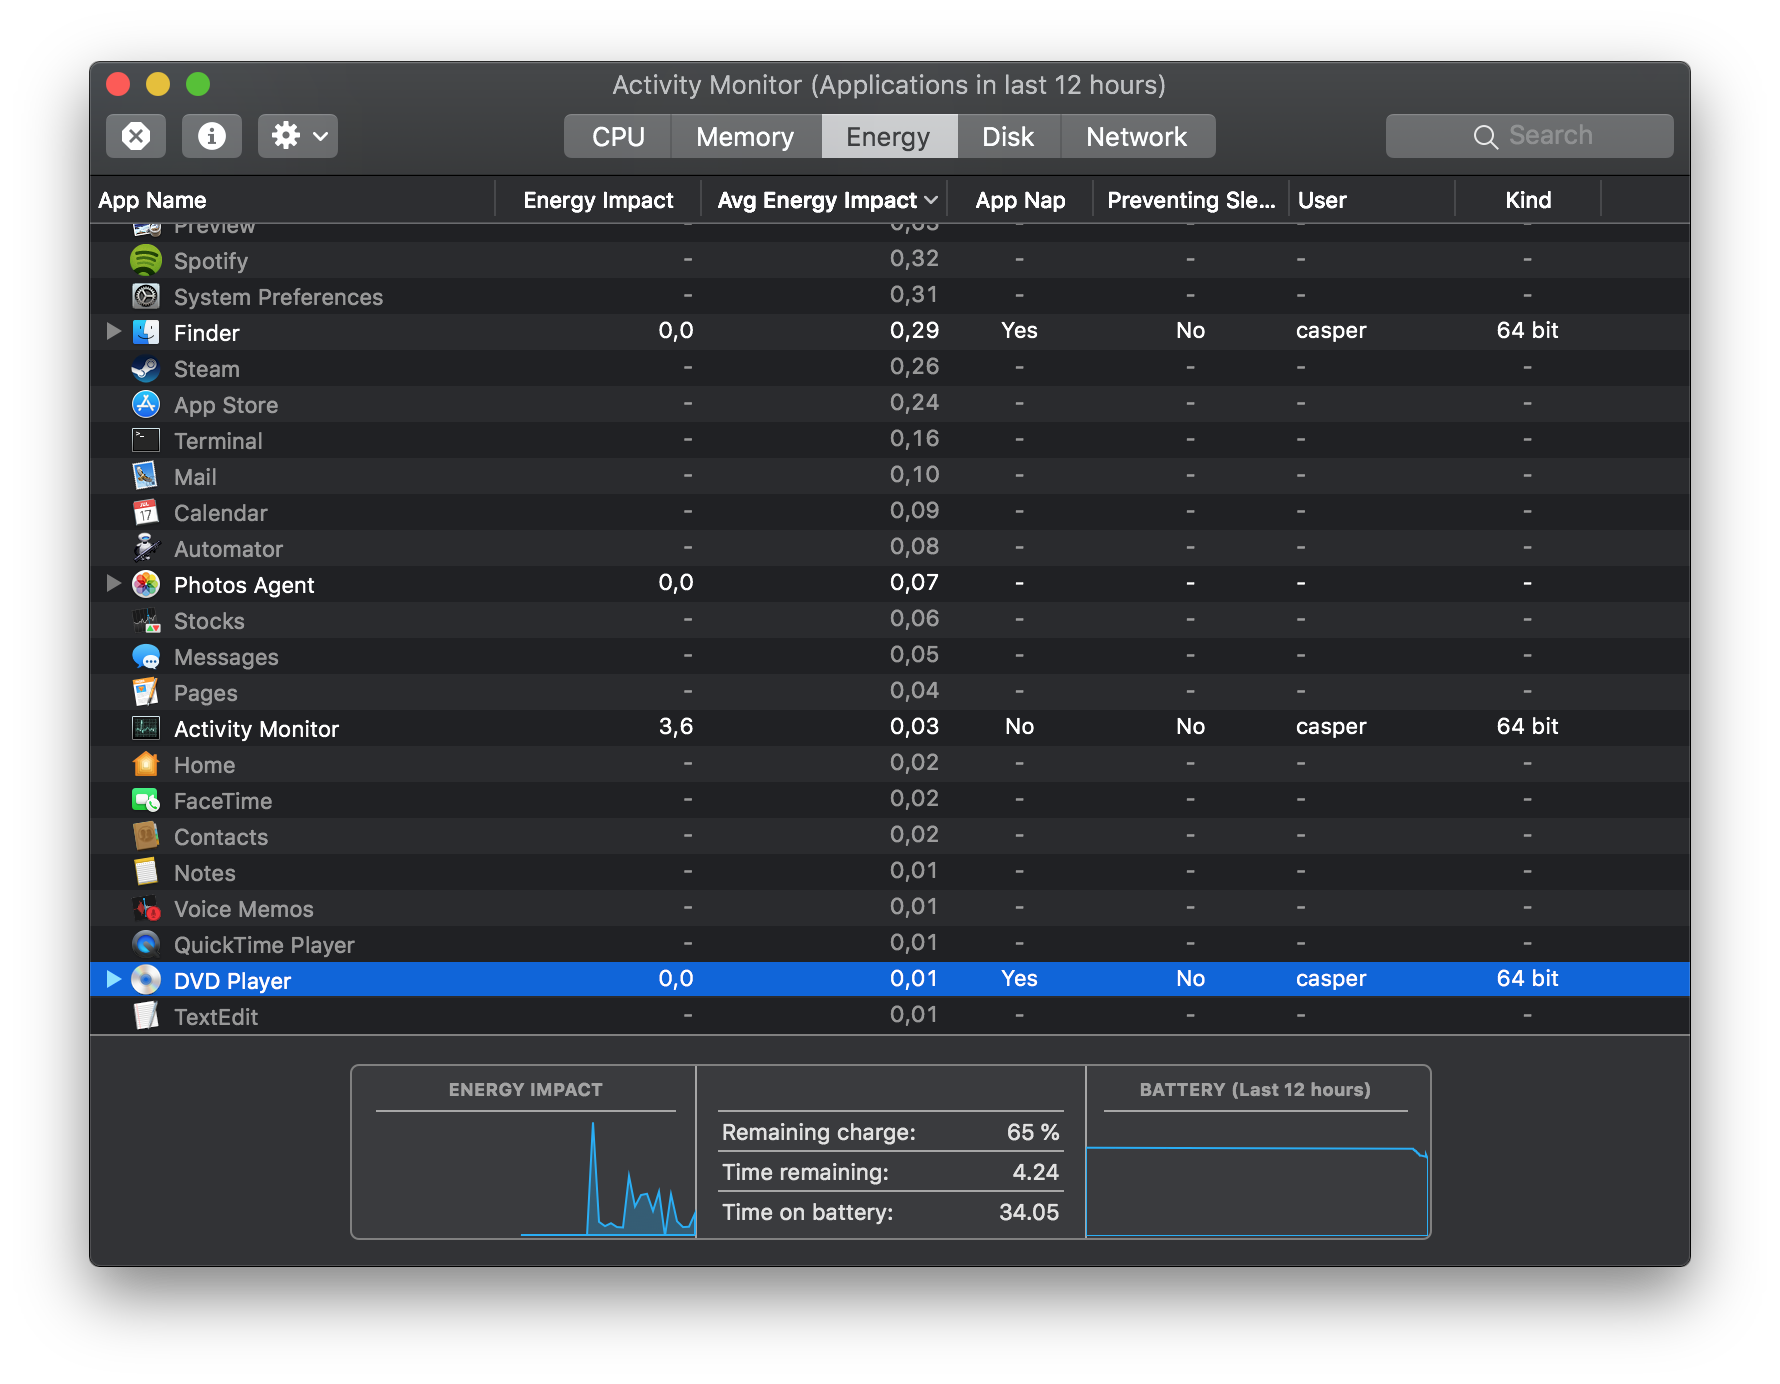Image resolution: width=1780 pixels, height=1384 pixels.
Task: Select the Messages row name
Action: (x=226, y=657)
